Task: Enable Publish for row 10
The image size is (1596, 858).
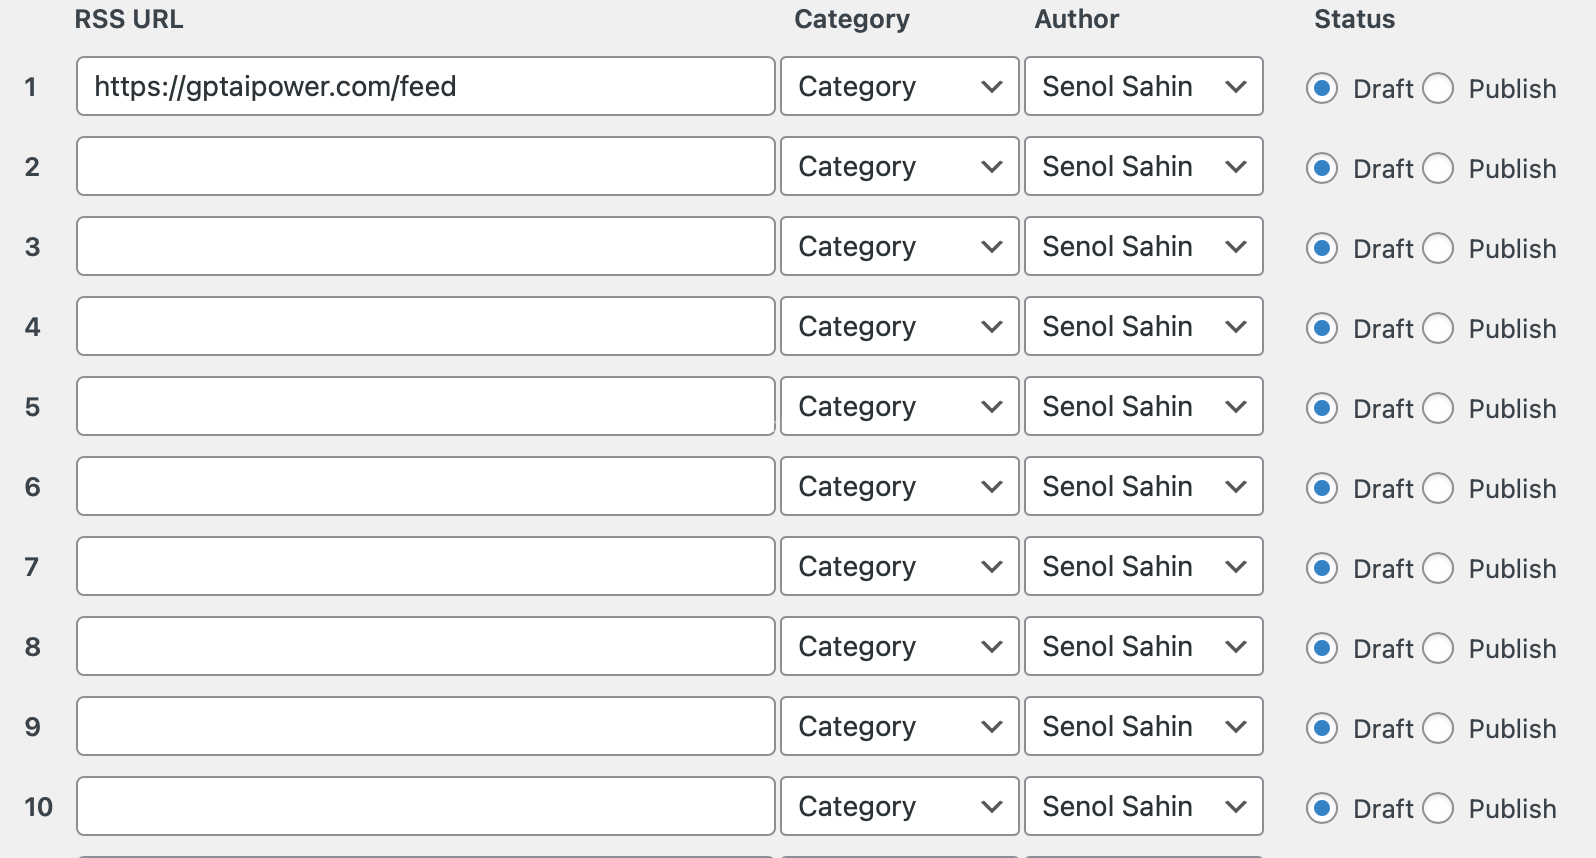Action: (1438, 808)
